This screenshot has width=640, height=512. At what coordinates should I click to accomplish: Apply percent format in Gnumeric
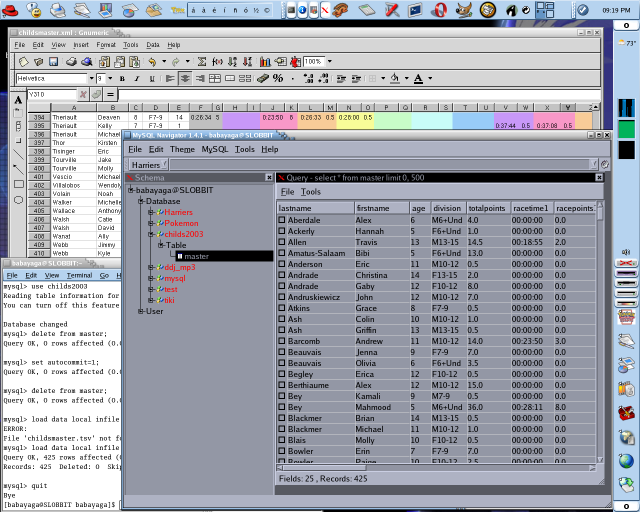(x=278, y=78)
